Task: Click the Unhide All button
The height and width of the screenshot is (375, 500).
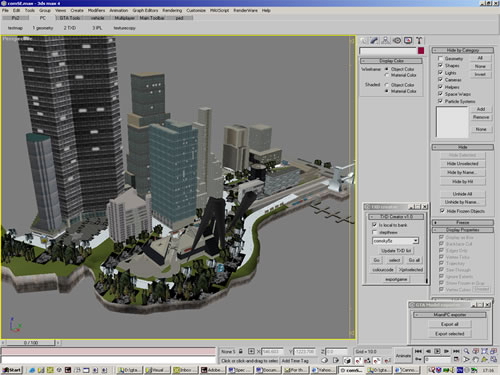Action: 462,194
